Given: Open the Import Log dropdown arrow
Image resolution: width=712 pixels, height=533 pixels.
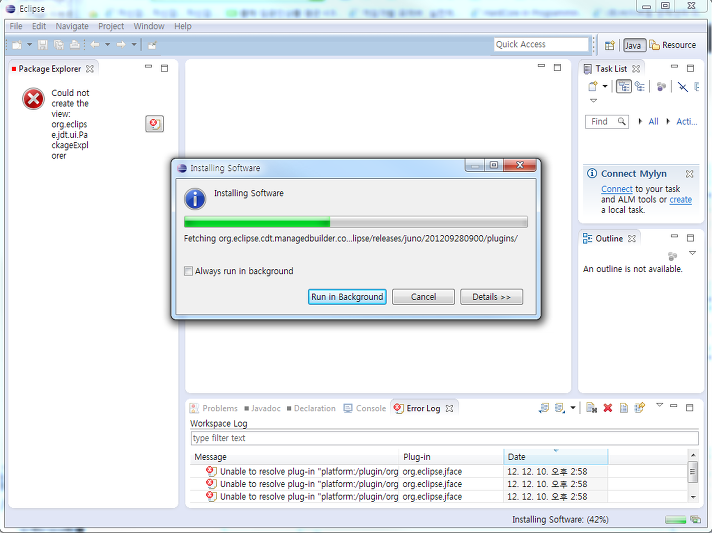Looking at the screenshot, I should point(573,408).
